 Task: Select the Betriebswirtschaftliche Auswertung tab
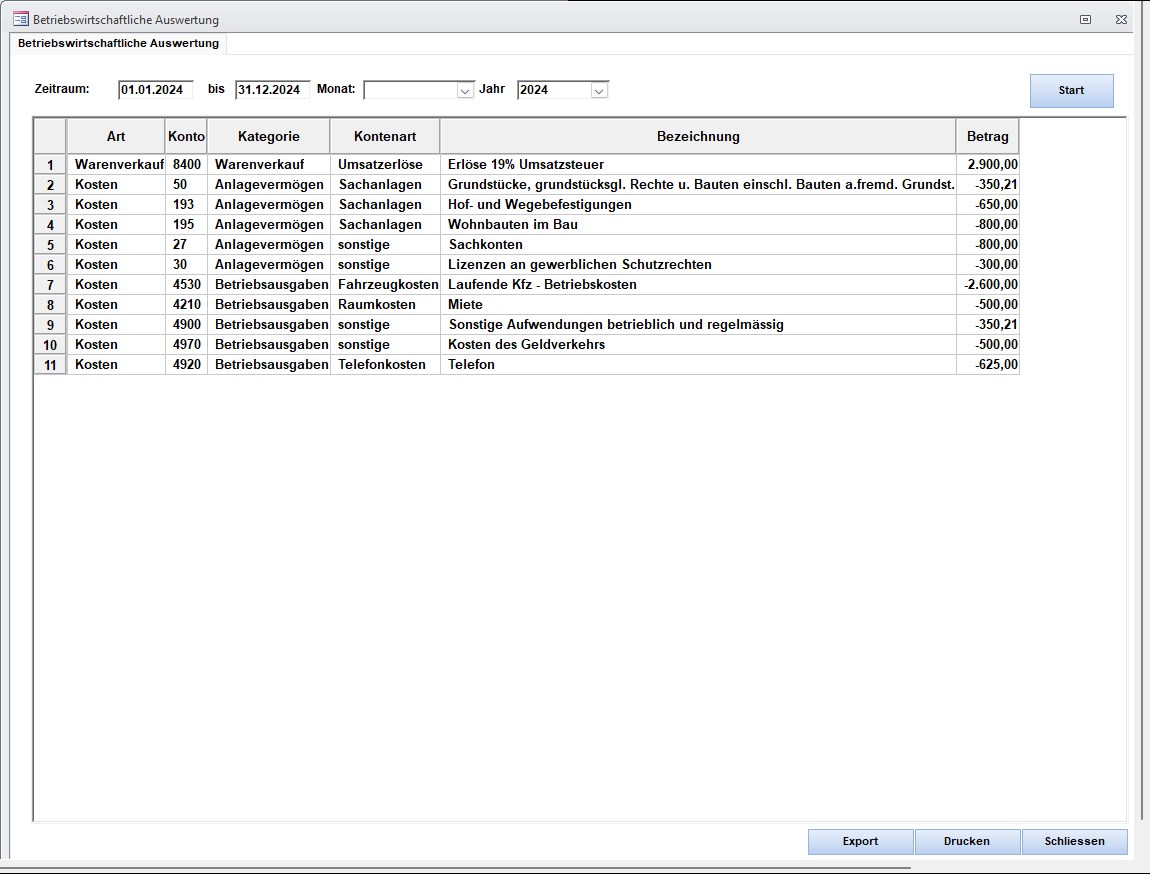click(x=118, y=44)
